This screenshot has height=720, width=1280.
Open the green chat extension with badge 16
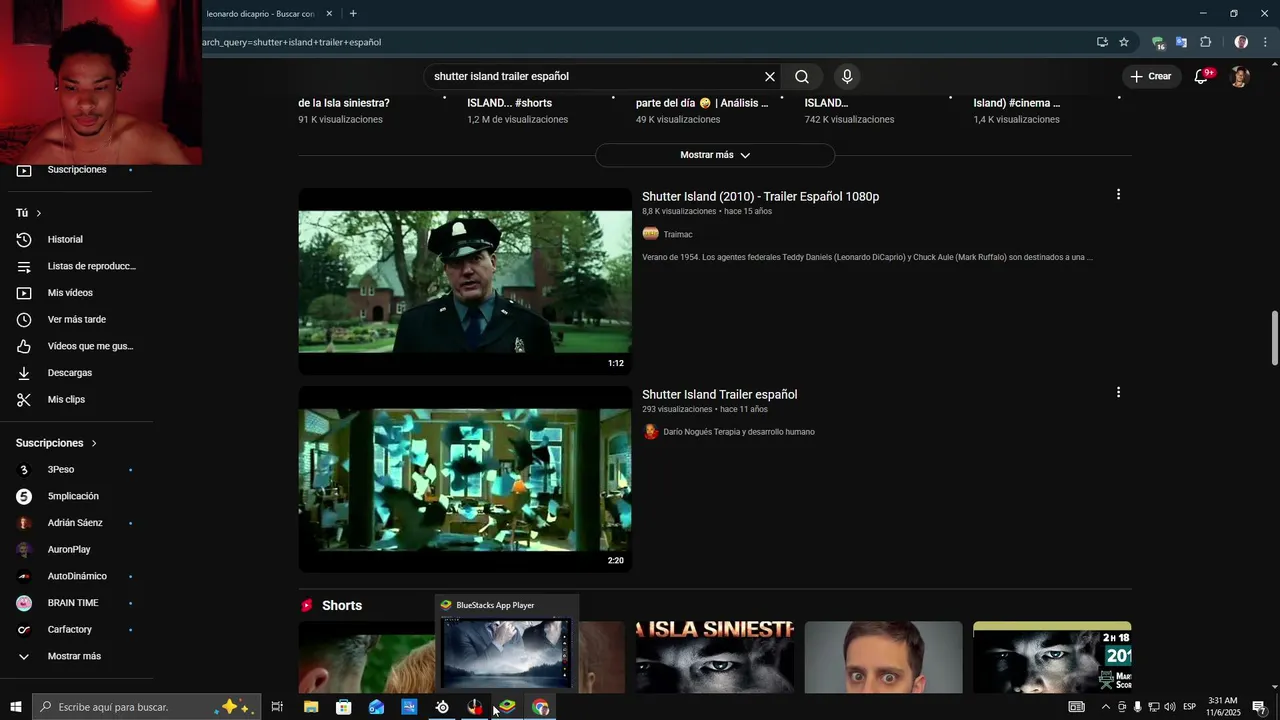pos(1158,42)
